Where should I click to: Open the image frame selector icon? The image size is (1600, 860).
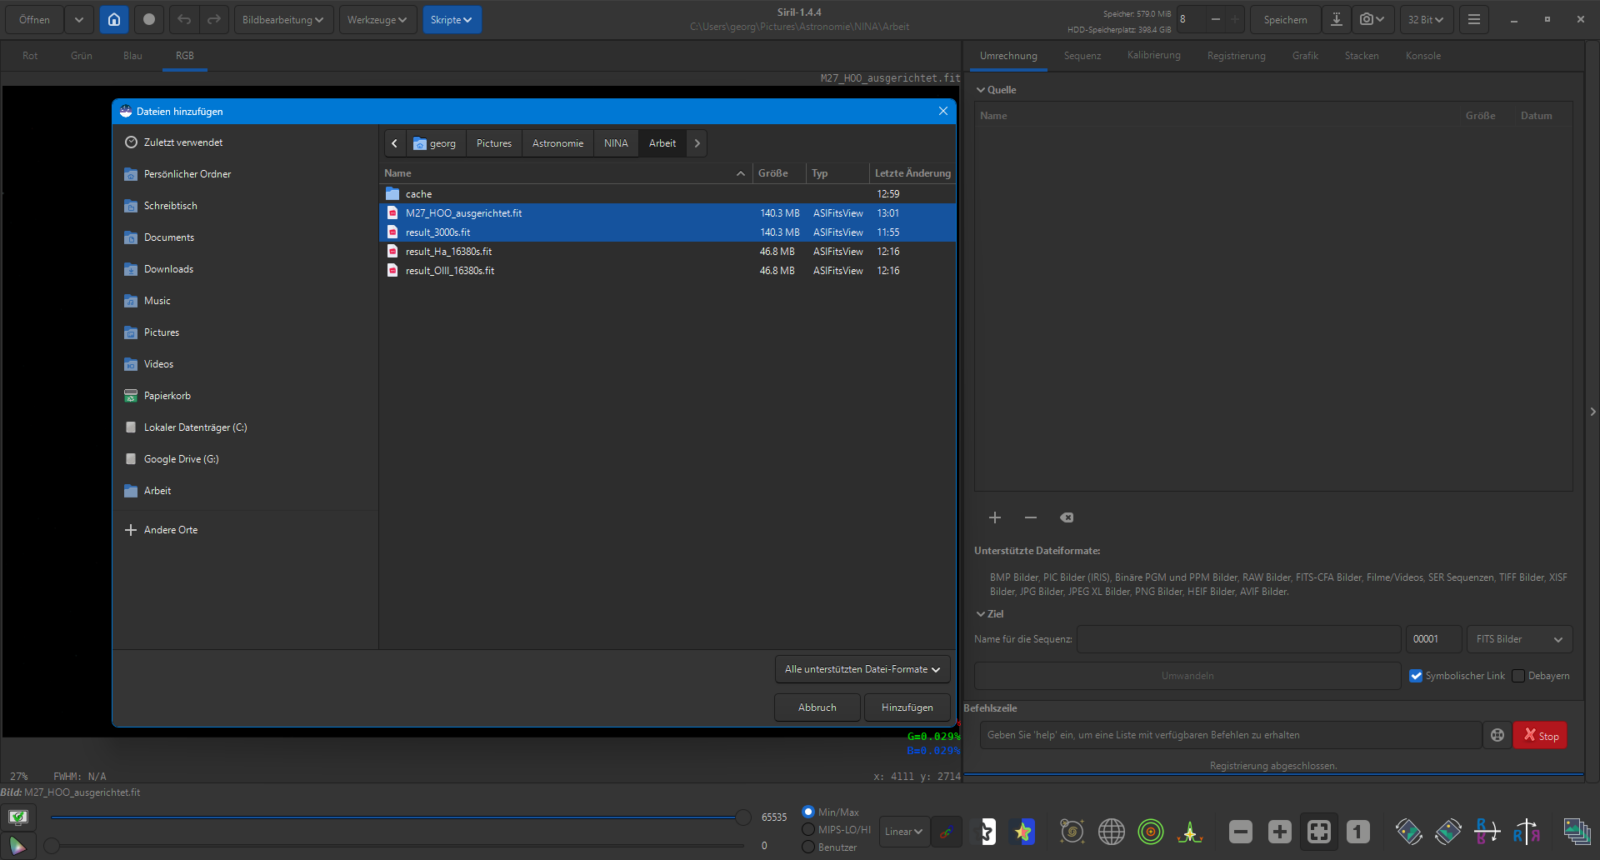point(1577,832)
